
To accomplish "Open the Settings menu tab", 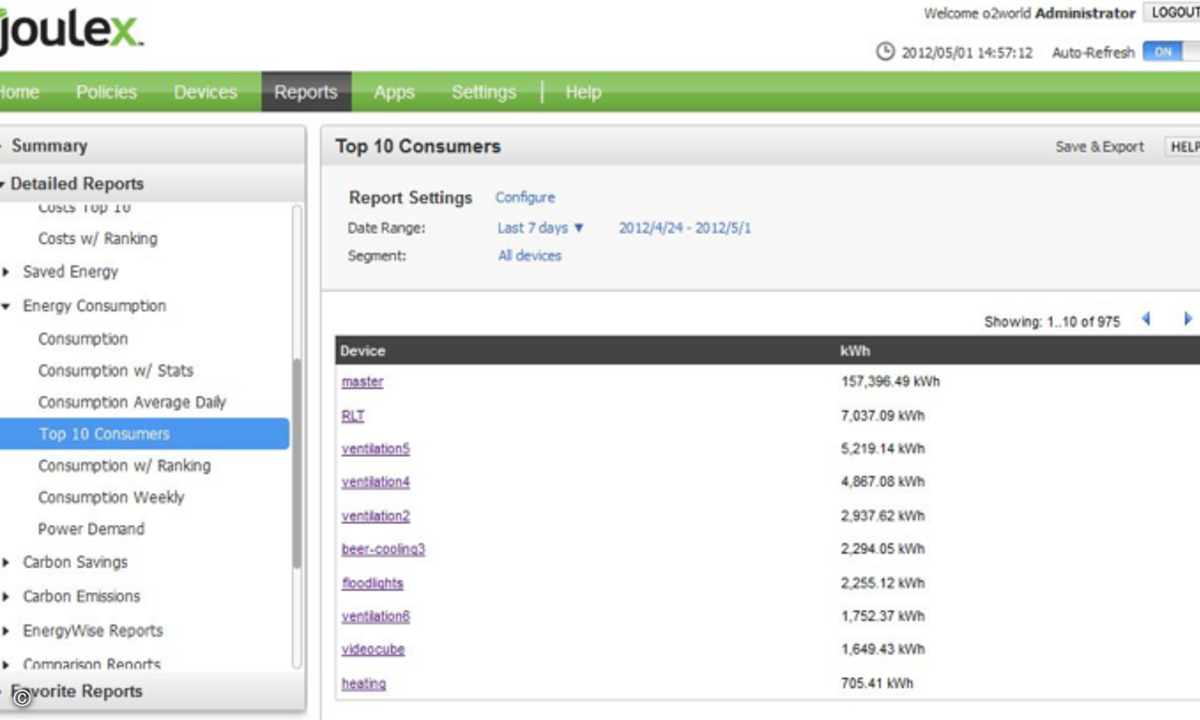I will [483, 92].
